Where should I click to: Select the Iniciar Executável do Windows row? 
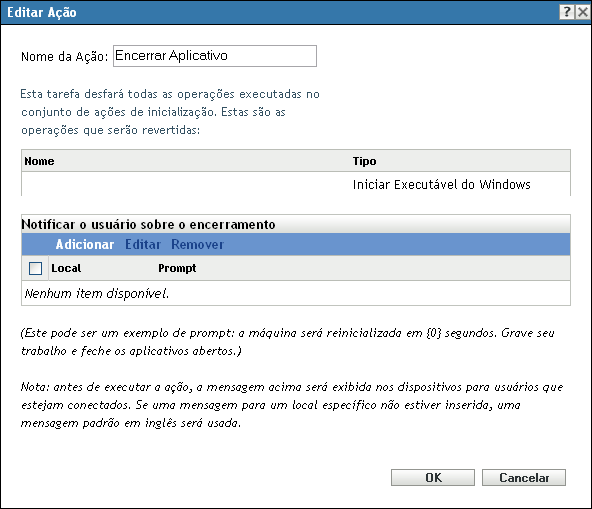(x=296, y=184)
